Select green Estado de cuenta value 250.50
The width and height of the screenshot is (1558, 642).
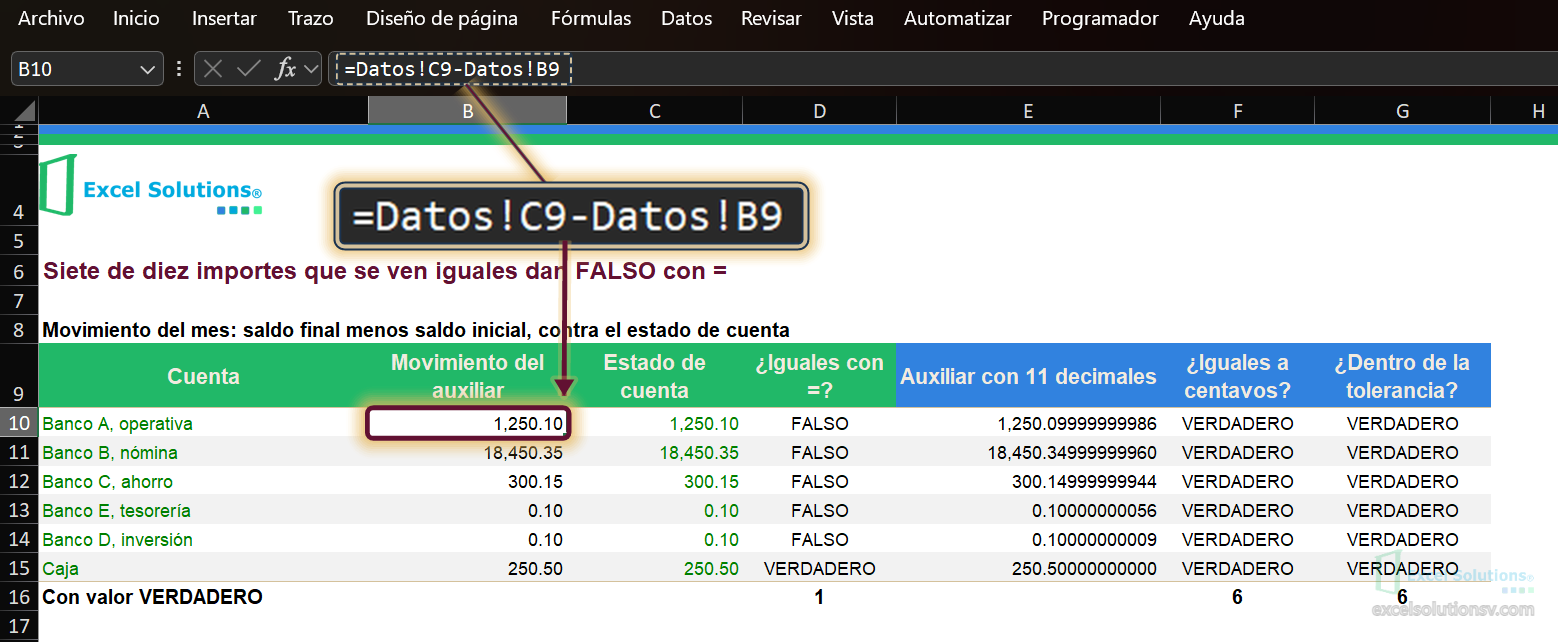[x=655, y=568]
